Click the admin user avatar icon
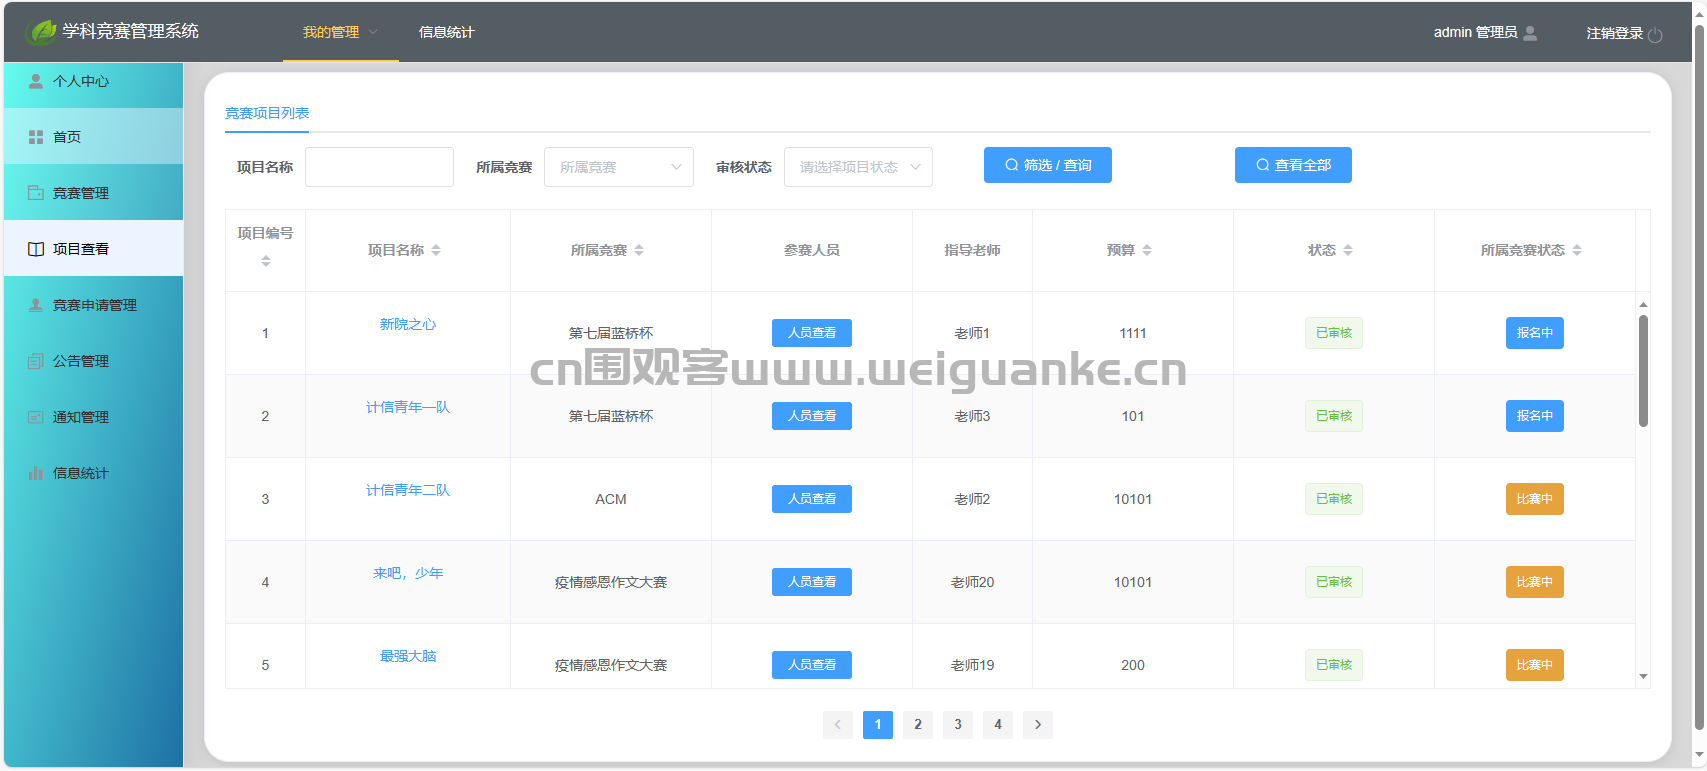The width and height of the screenshot is (1707, 771). (1530, 33)
